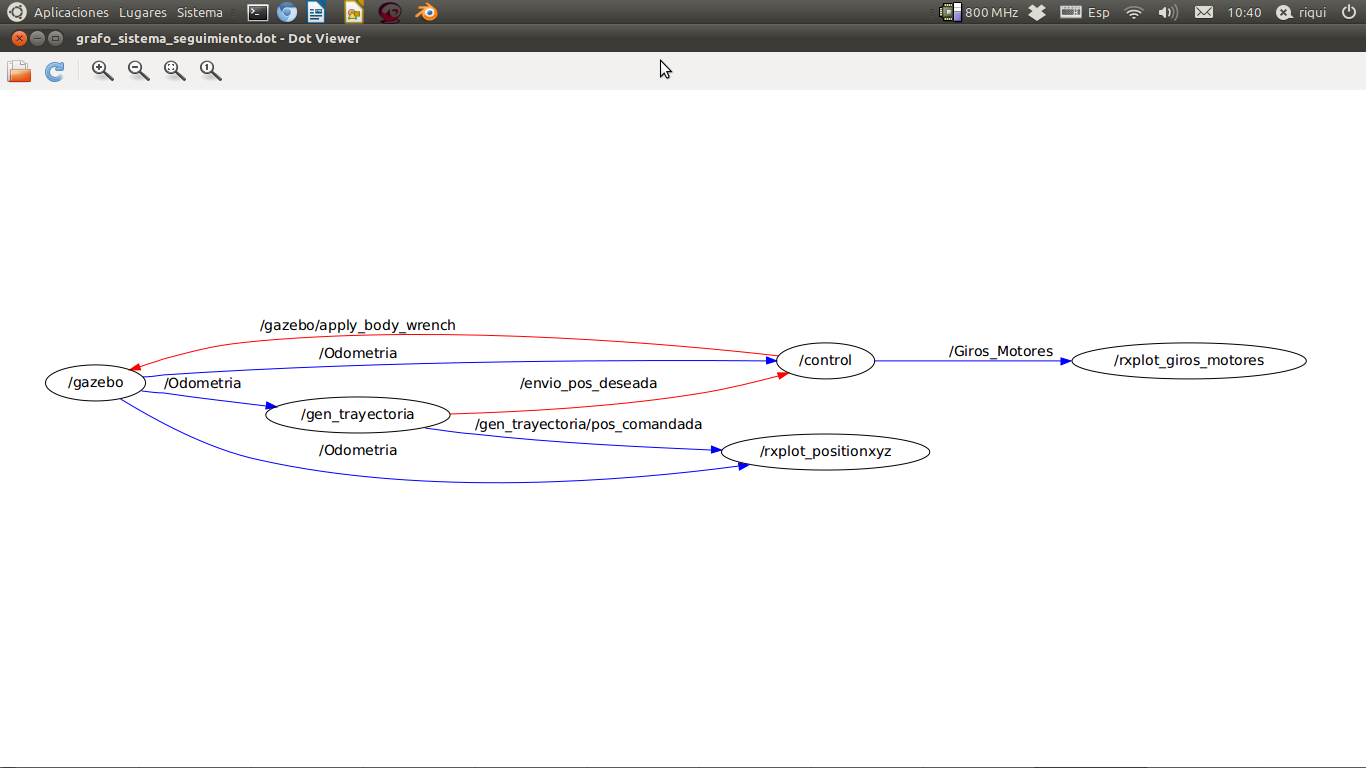Launch Chromium browser from the top panel

tap(287, 12)
